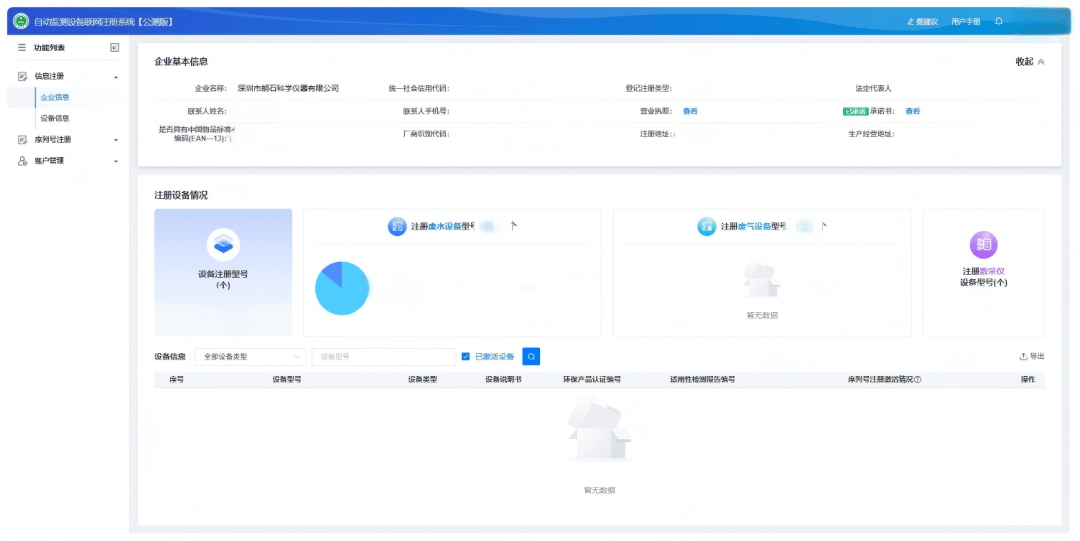Collapse the sidebar with the fold icon
This screenshot has width=1080, height=541.
tap(114, 48)
